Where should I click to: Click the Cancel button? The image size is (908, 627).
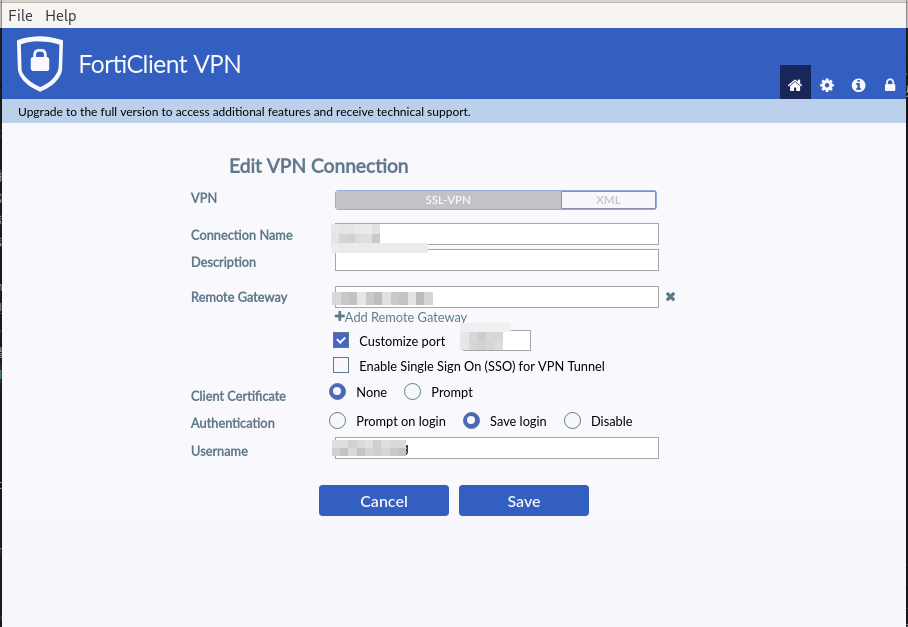click(x=384, y=501)
